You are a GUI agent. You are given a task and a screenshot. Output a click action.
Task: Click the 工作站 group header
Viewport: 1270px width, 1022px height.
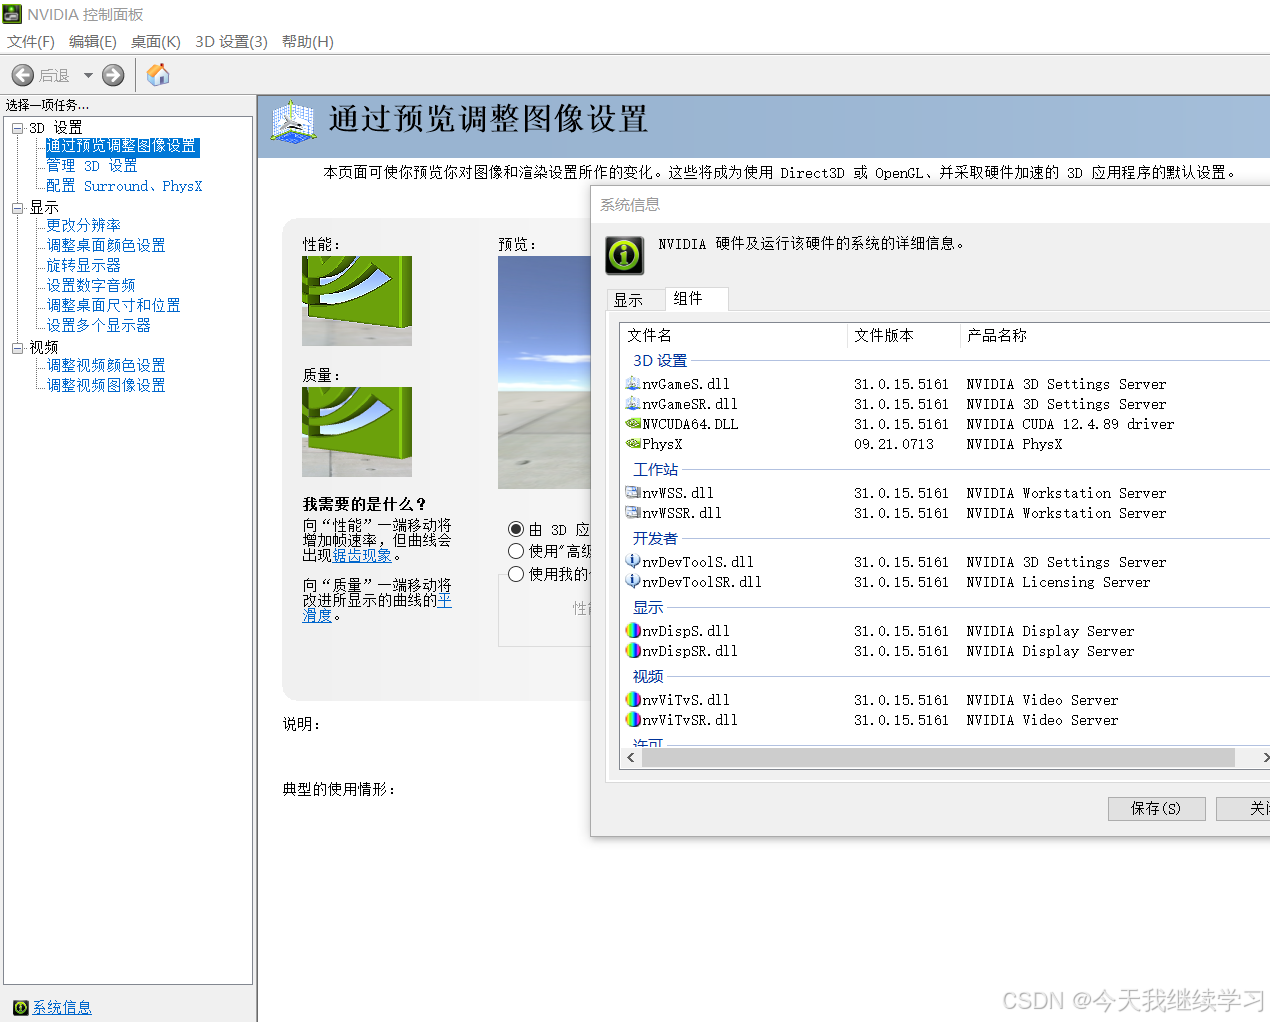(655, 469)
